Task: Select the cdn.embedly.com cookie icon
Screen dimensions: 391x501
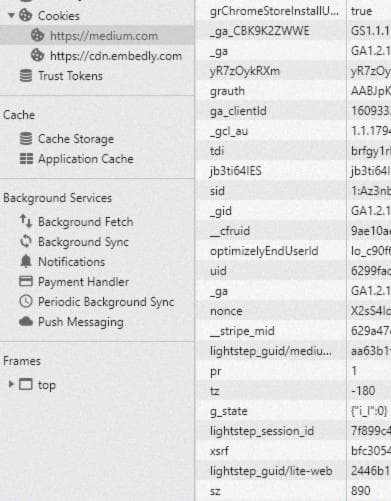Action: [x=37, y=55]
